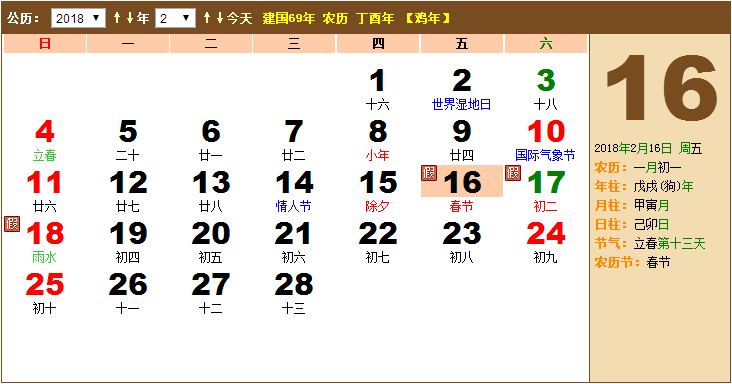Select day 20 初五

tap(211, 242)
